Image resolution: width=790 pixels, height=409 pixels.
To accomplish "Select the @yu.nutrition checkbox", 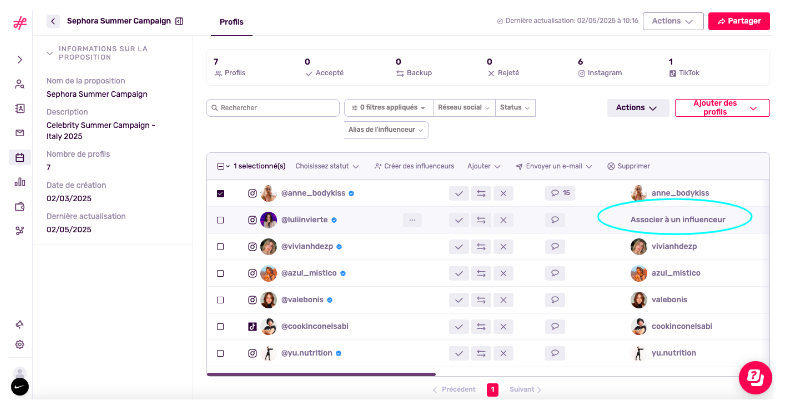I will 220,353.
